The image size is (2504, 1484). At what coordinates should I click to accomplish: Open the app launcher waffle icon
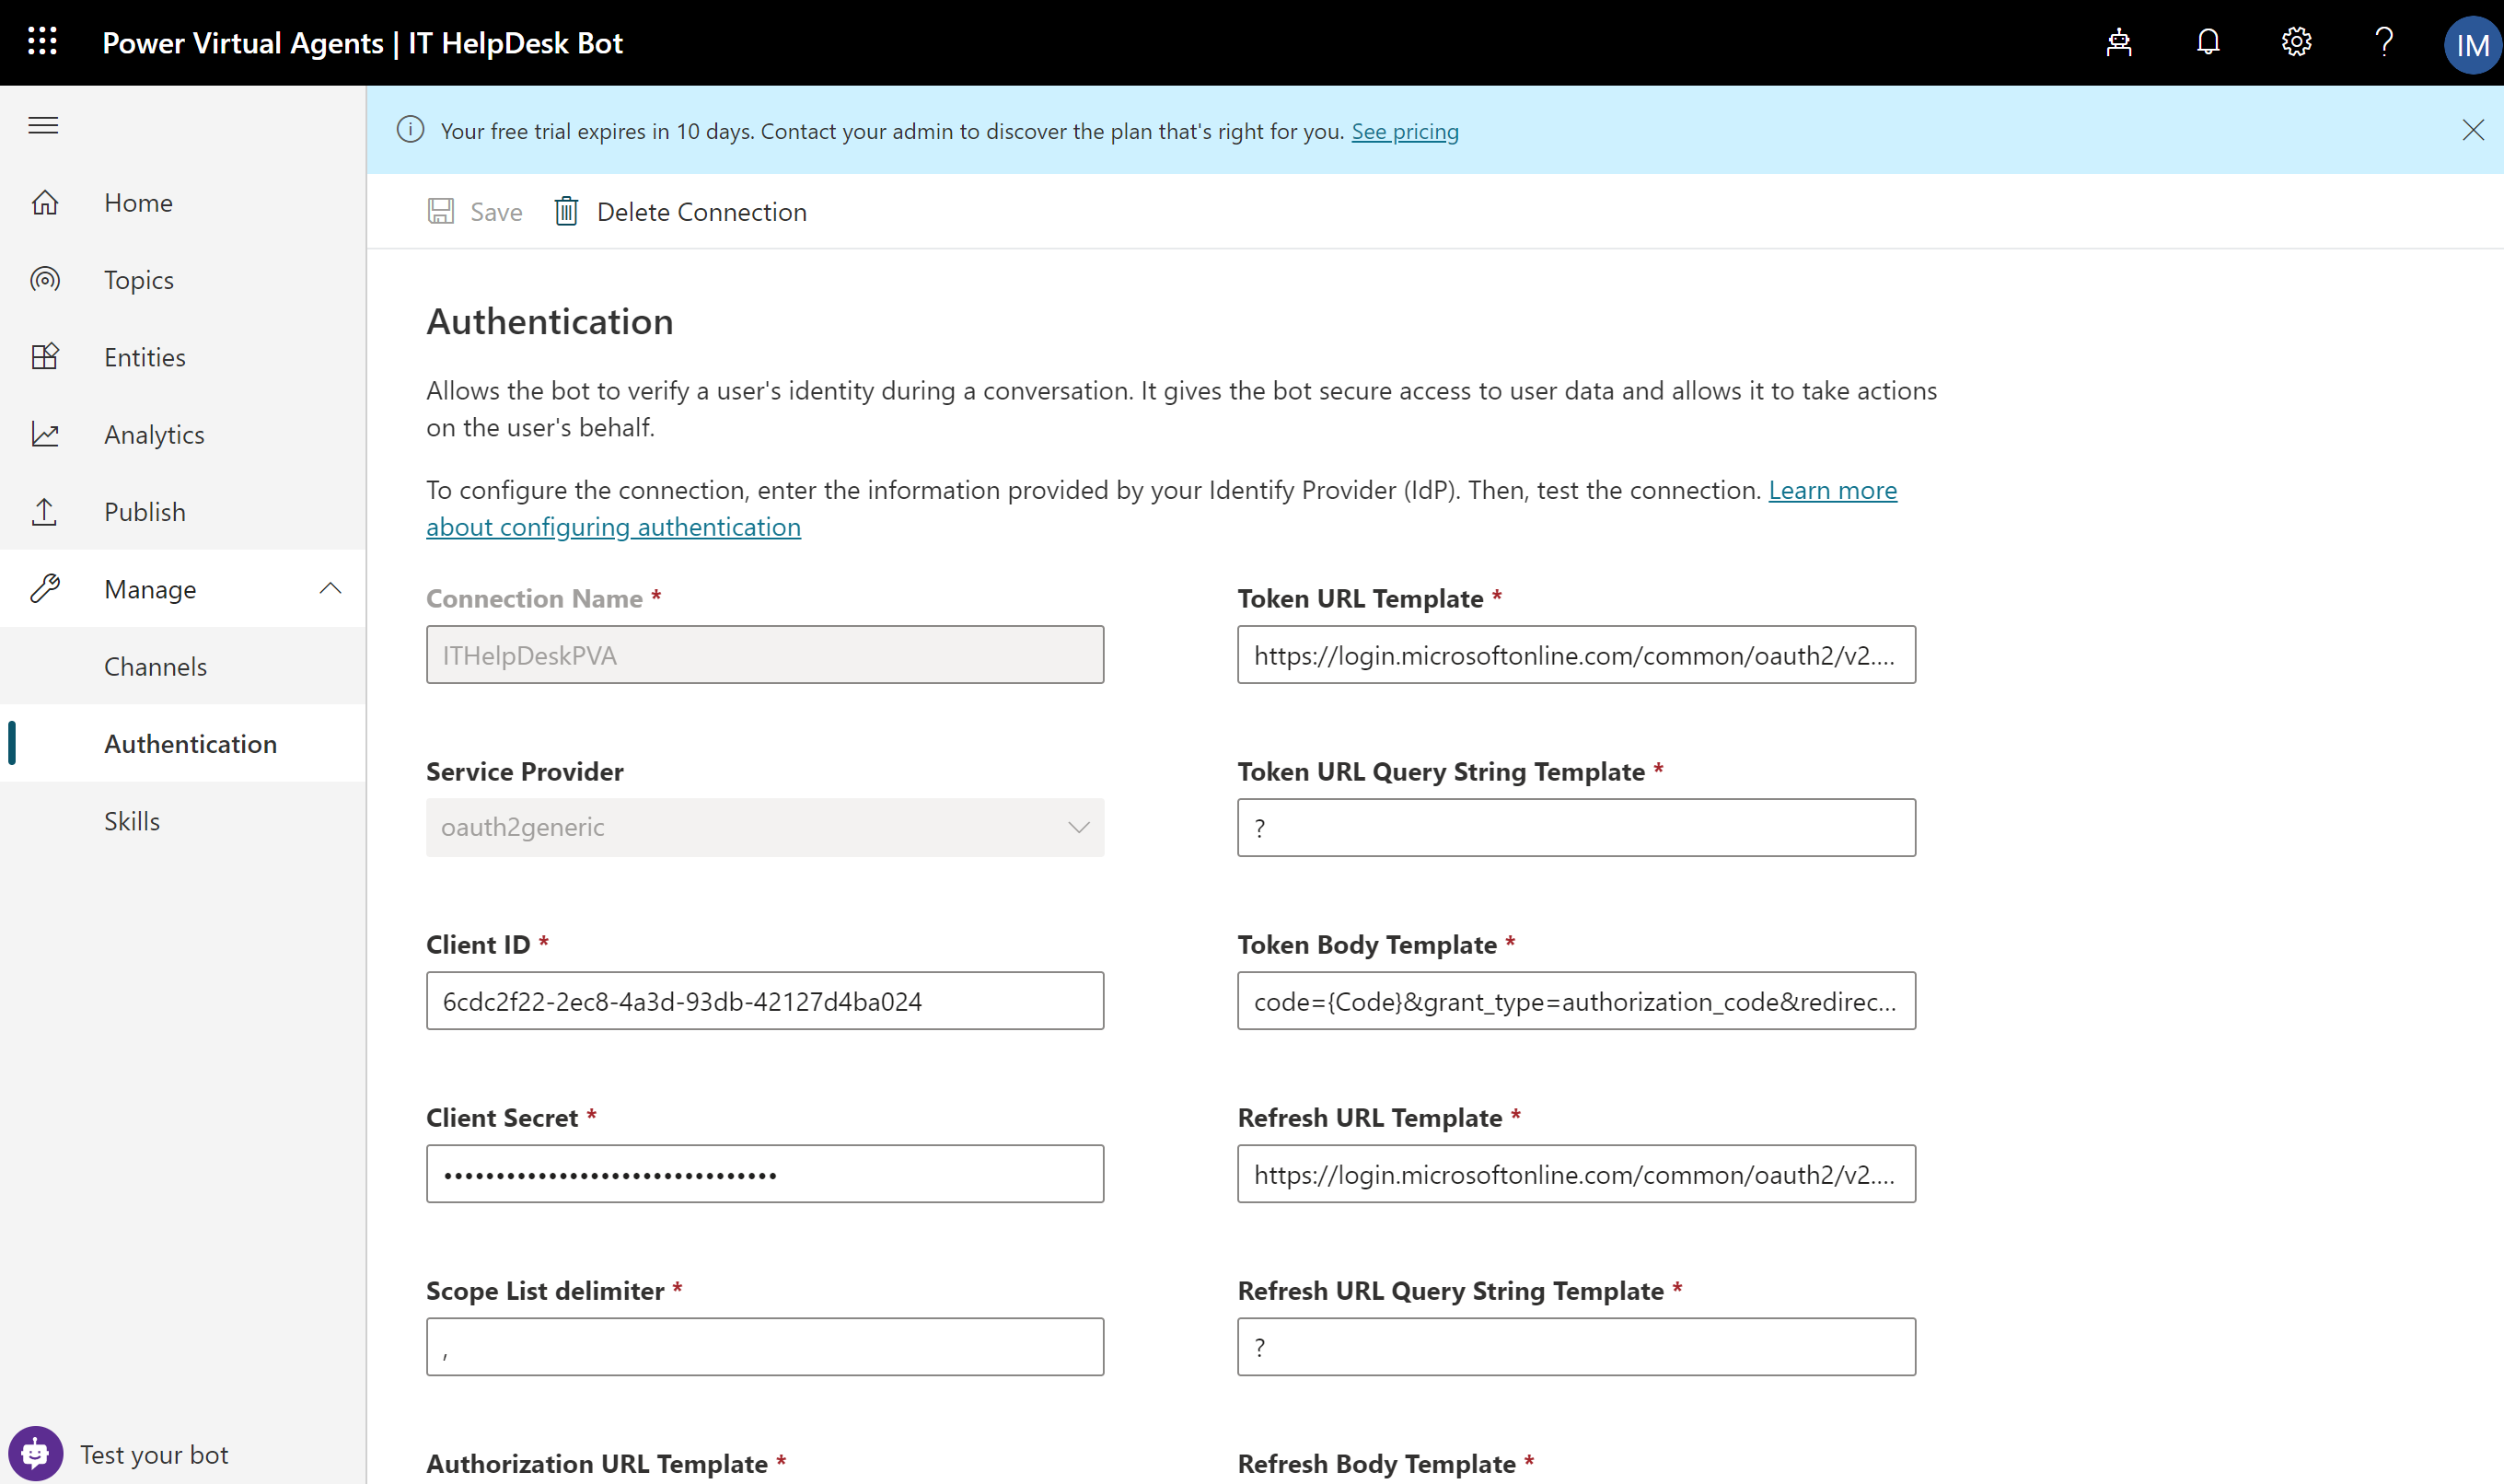(42, 42)
